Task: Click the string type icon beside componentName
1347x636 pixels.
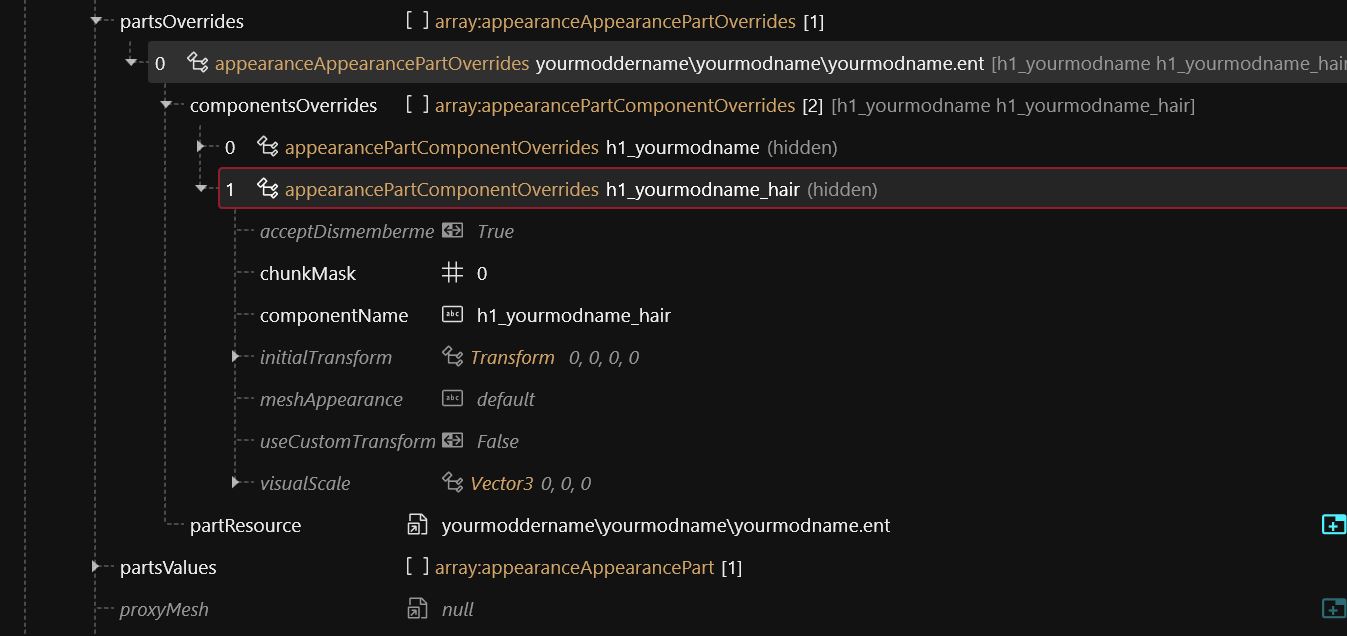Action: (452, 315)
